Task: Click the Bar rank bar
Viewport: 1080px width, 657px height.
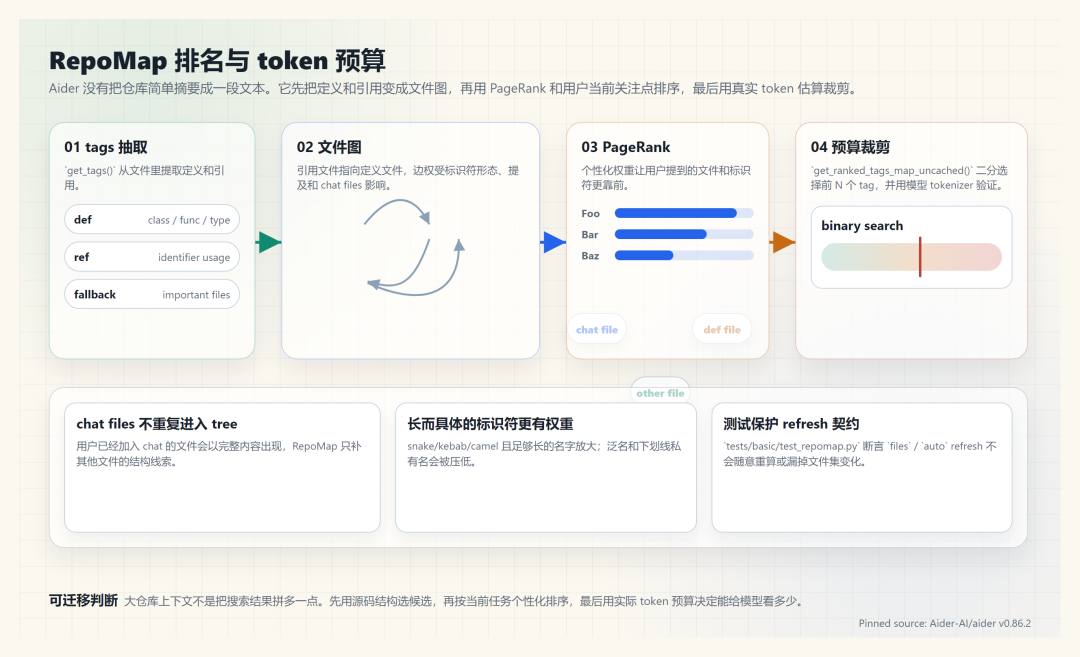Action: click(684, 234)
